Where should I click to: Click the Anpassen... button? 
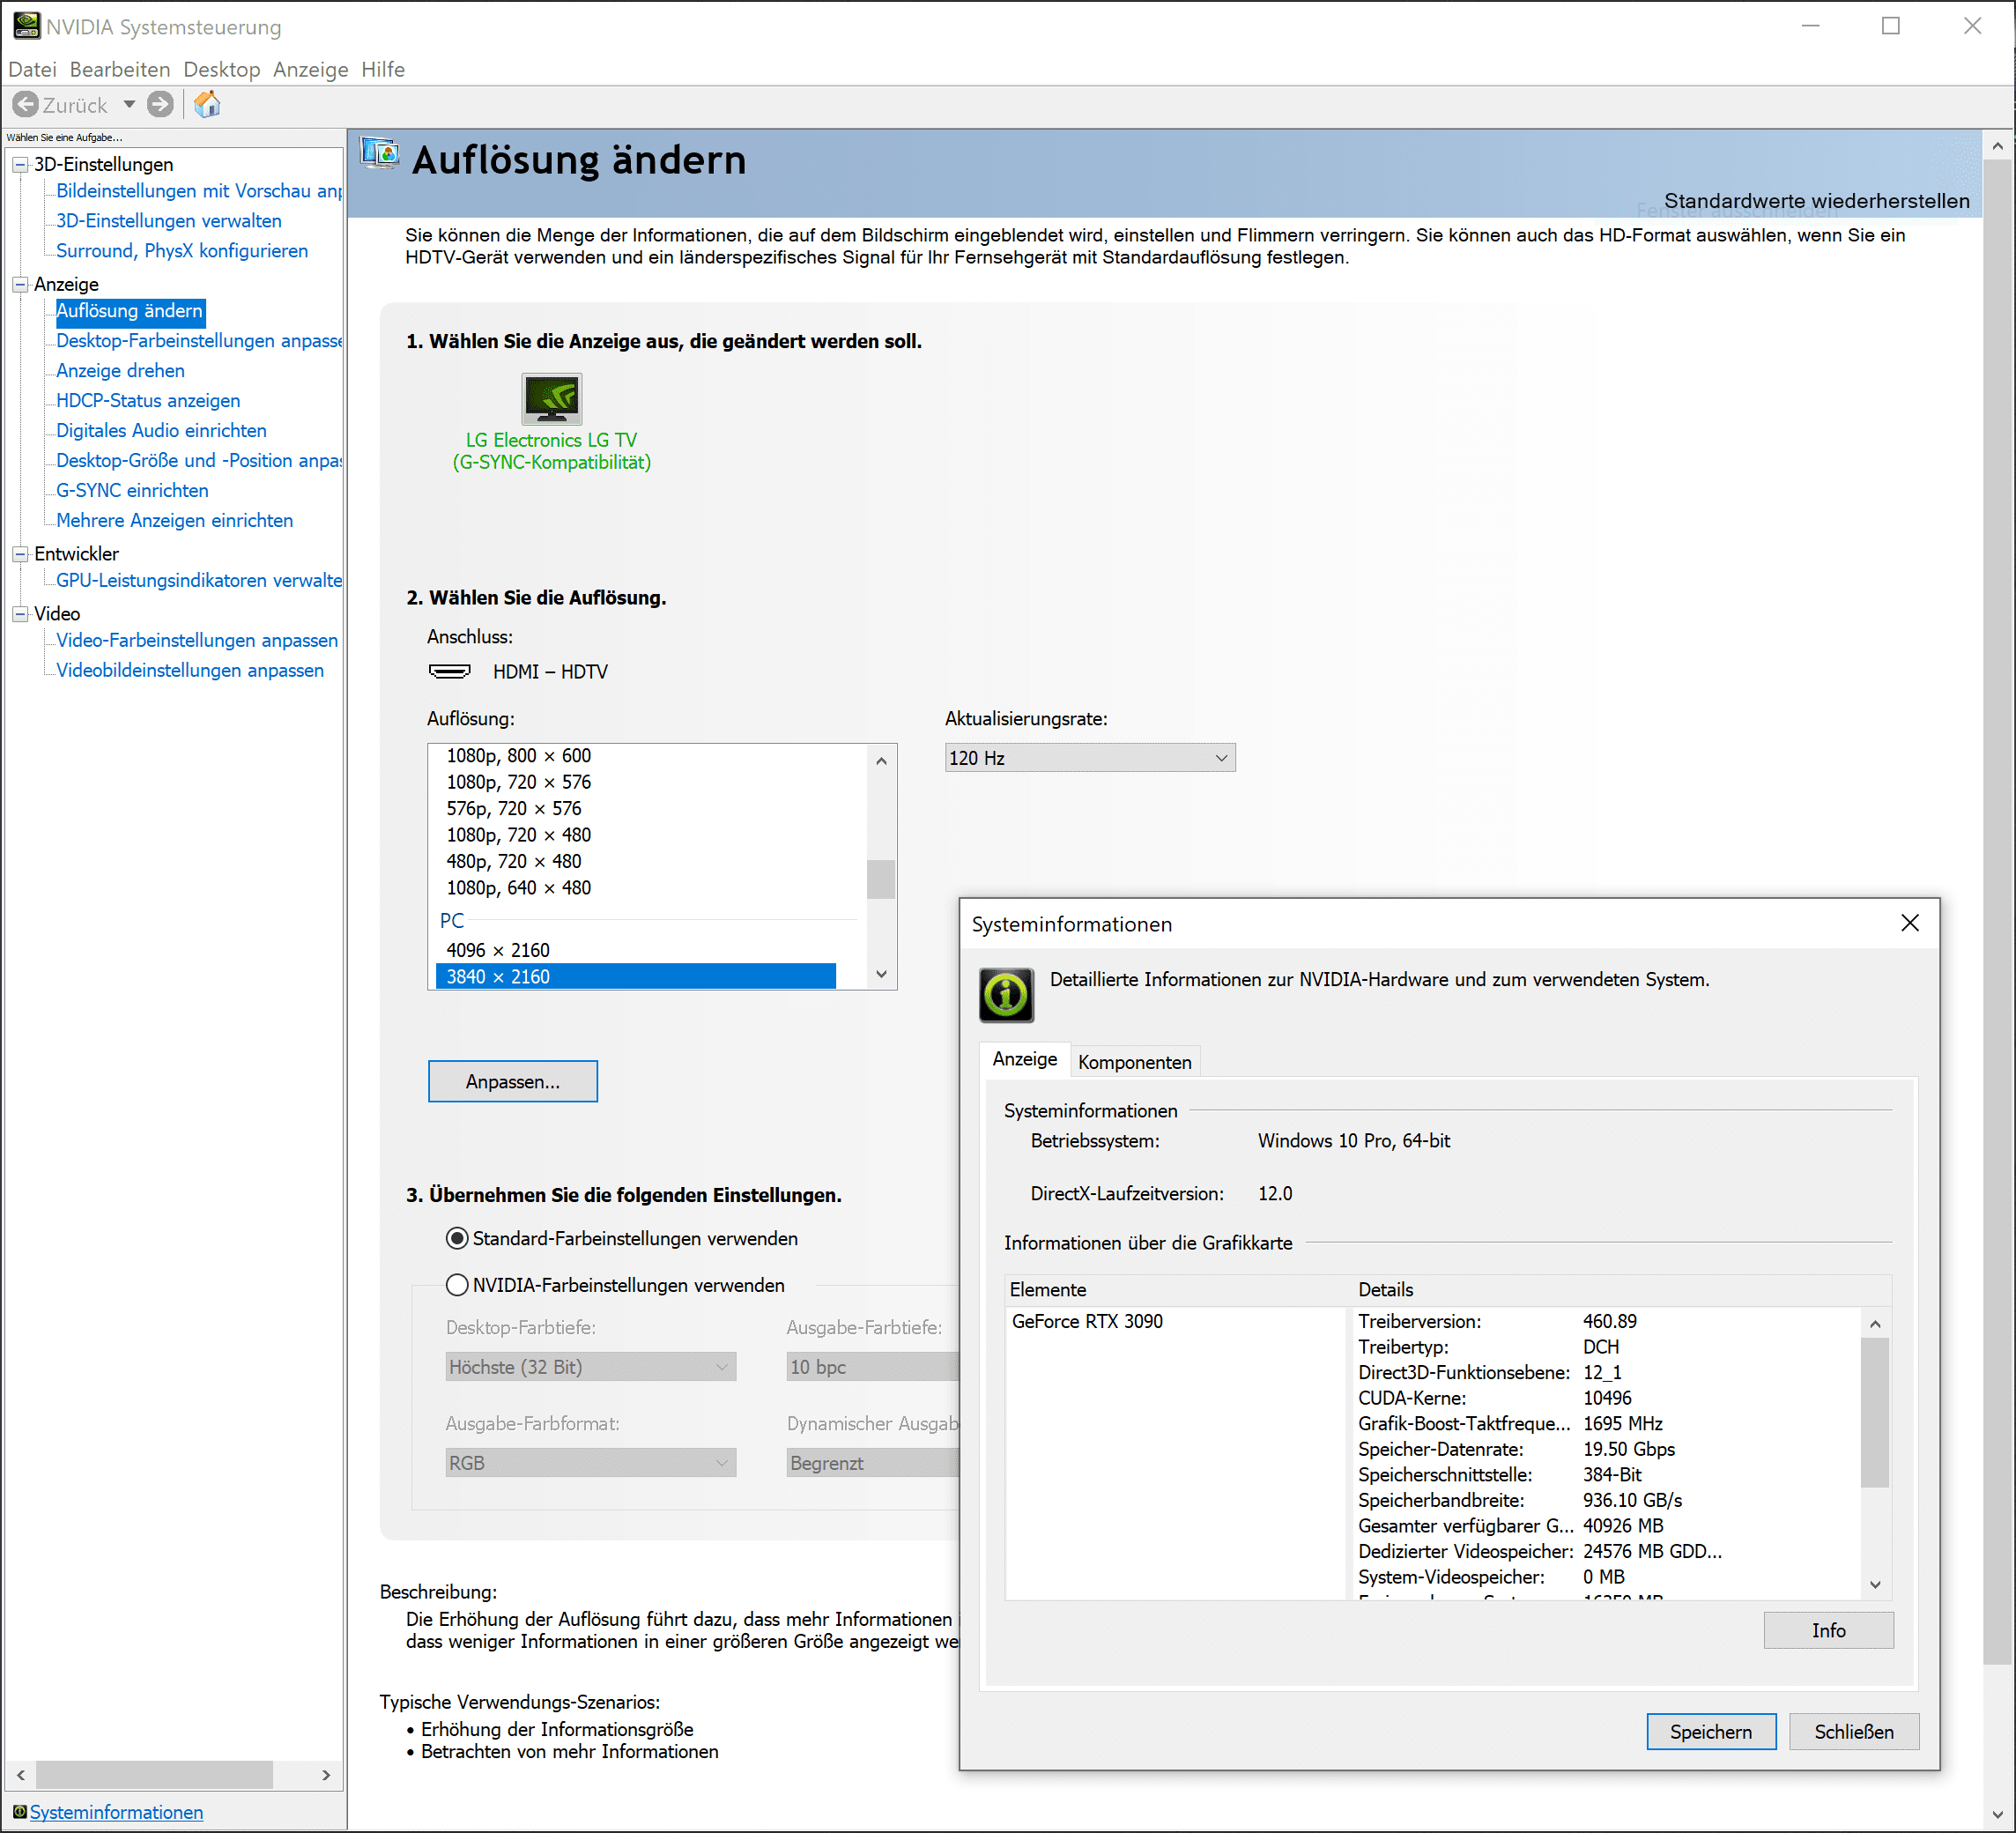512,1081
